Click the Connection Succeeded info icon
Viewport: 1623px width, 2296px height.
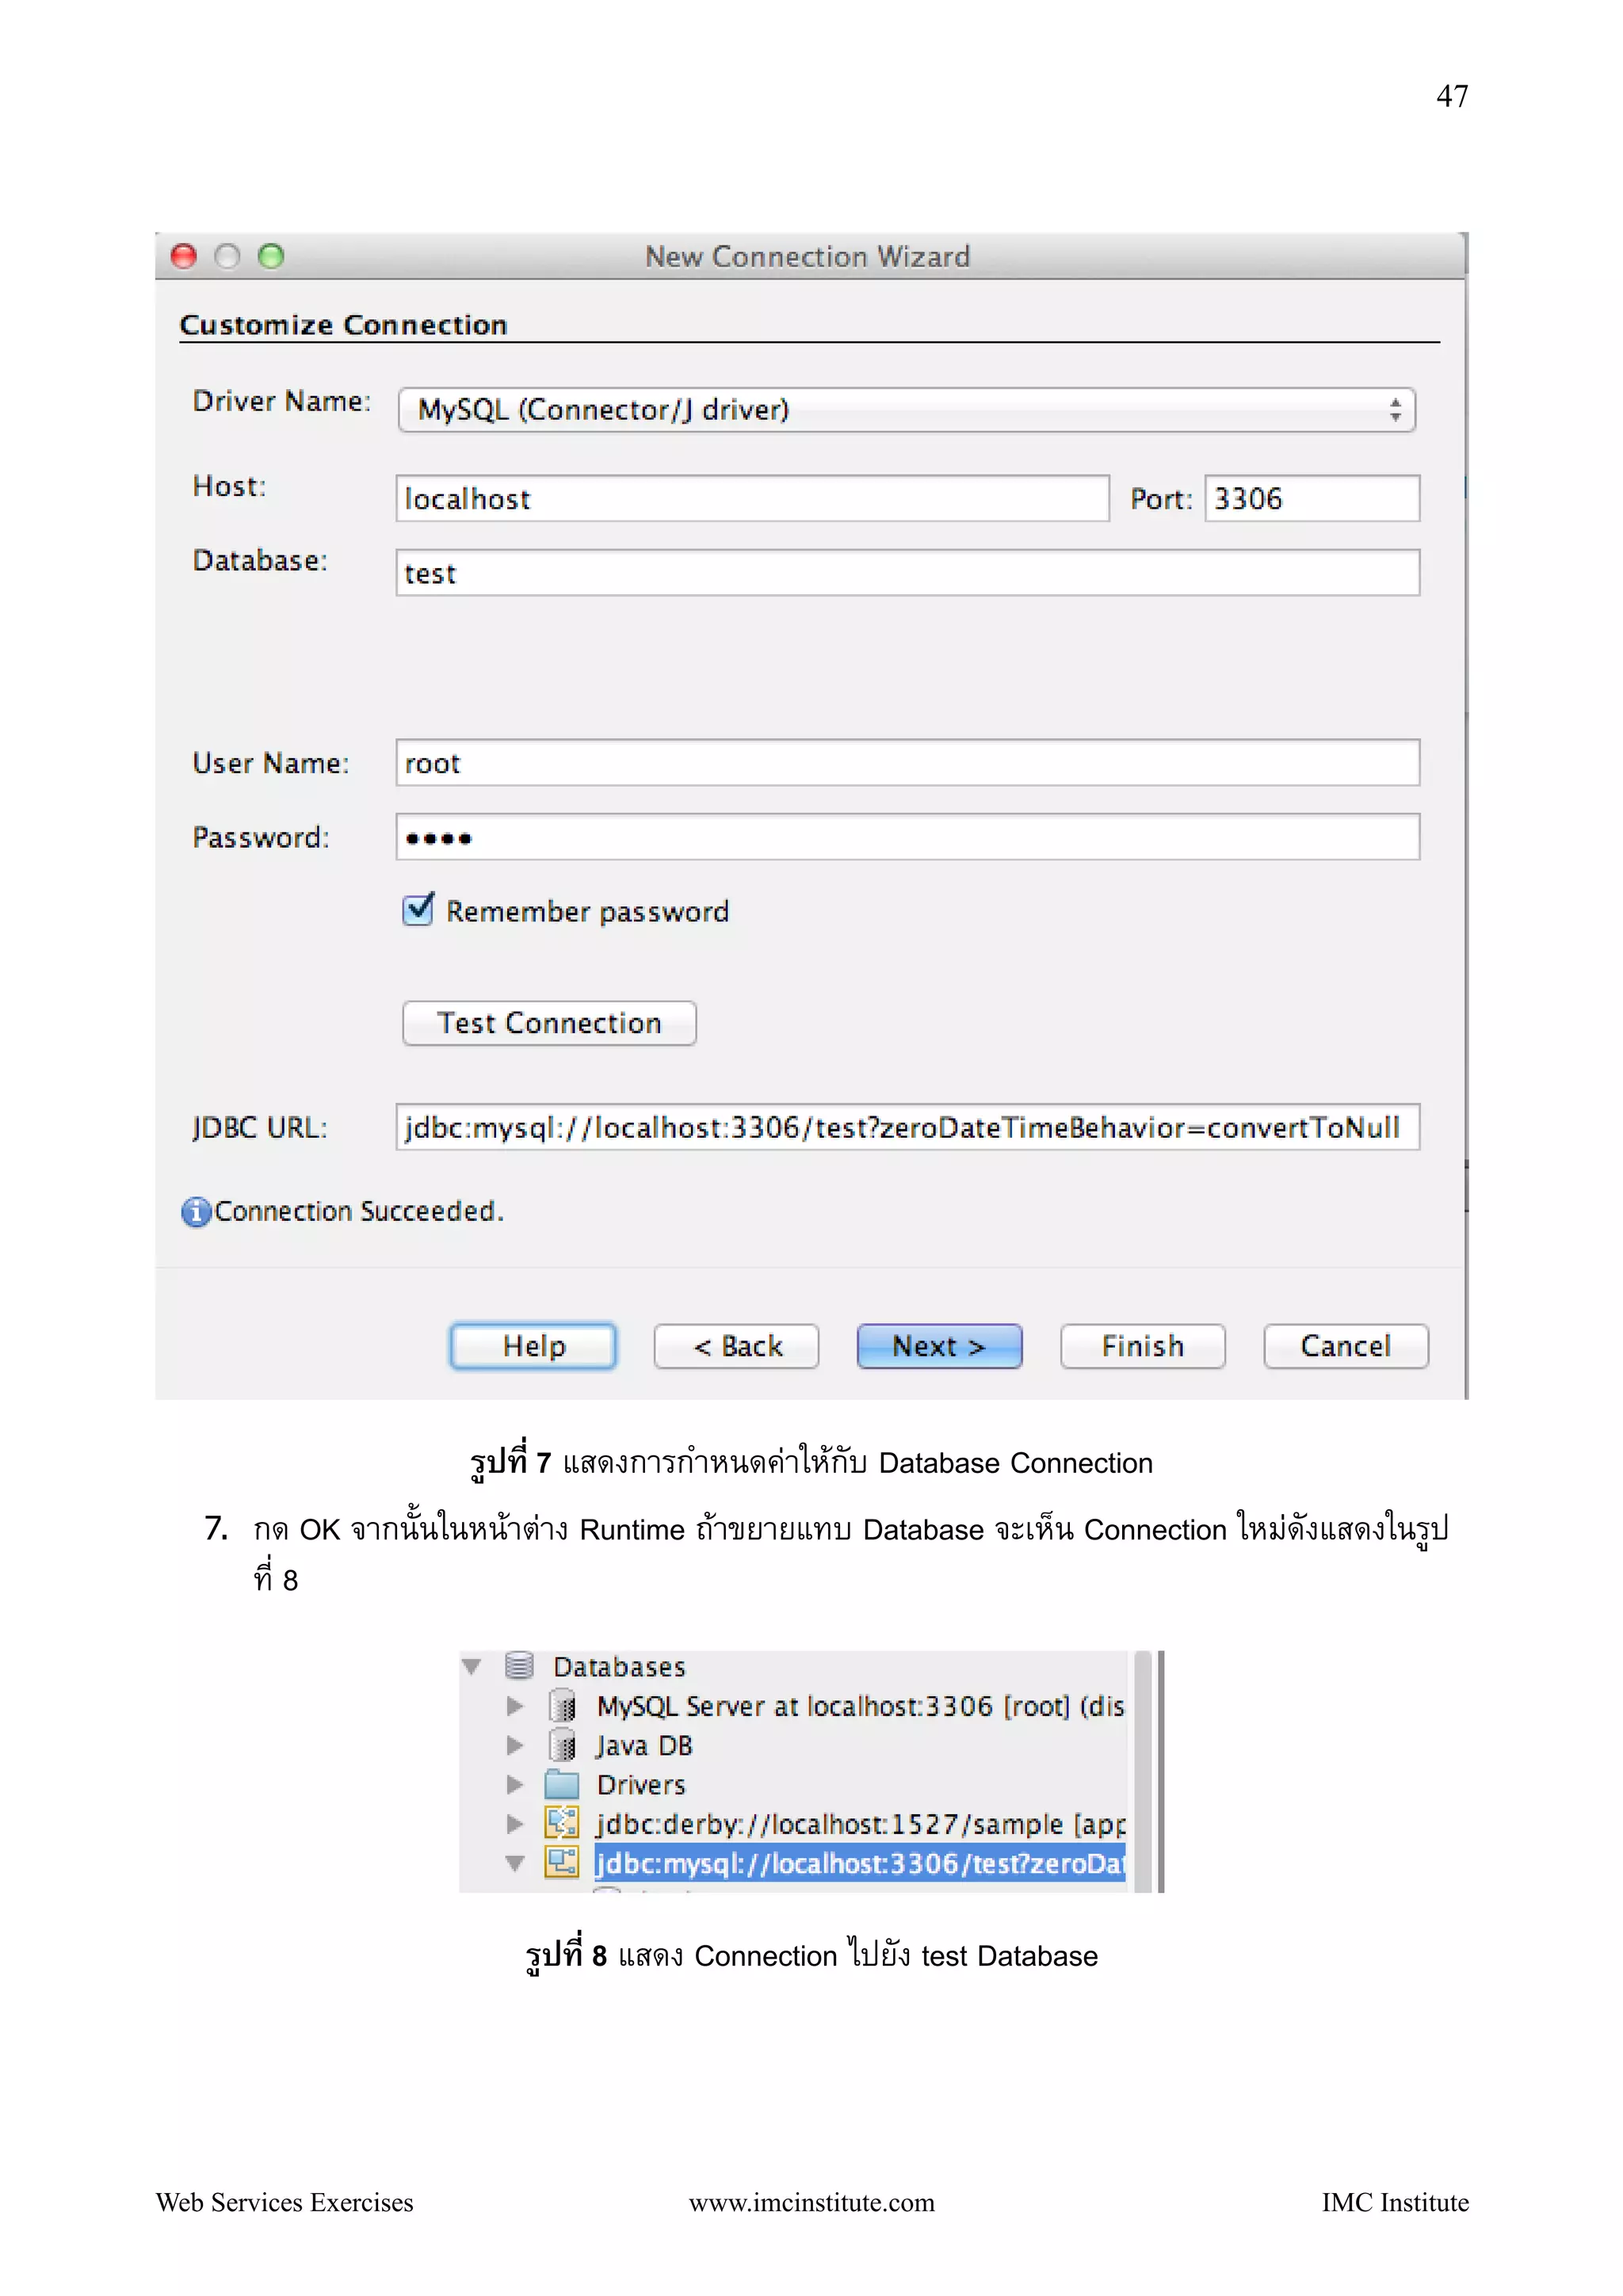196,1212
